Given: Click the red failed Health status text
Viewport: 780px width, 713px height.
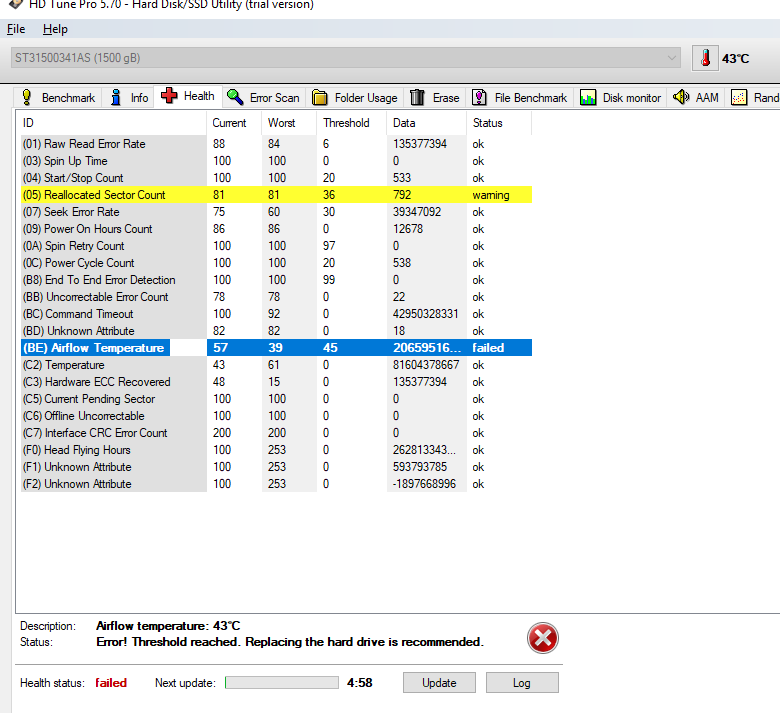Looking at the screenshot, I should pyautogui.click(x=111, y=683).
